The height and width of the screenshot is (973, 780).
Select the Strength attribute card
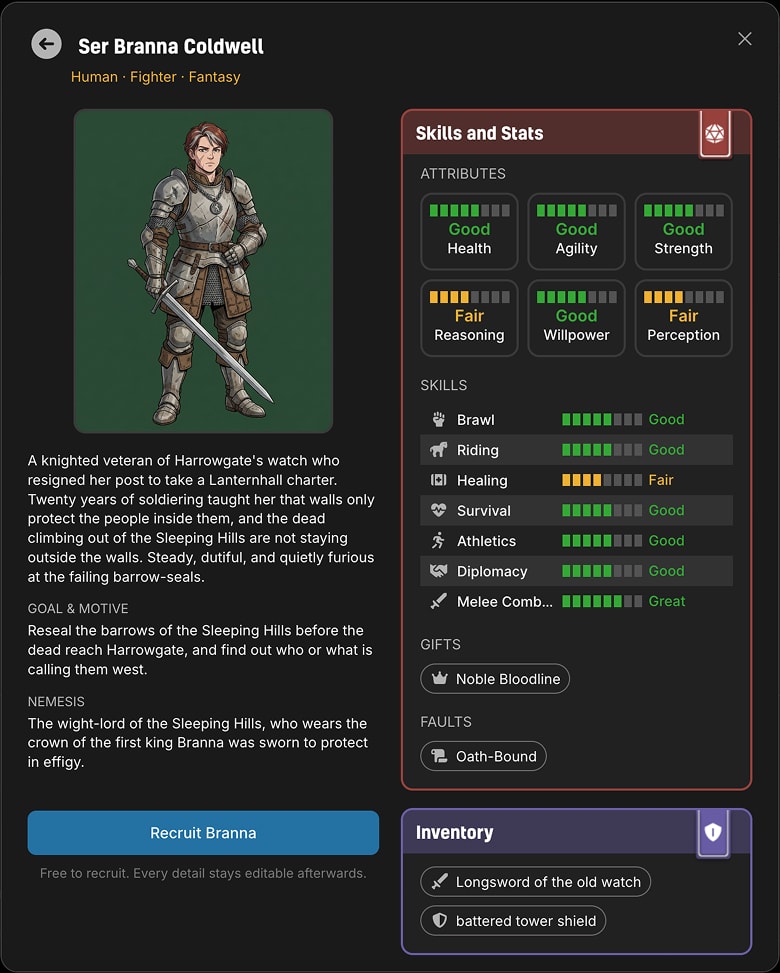683,231
